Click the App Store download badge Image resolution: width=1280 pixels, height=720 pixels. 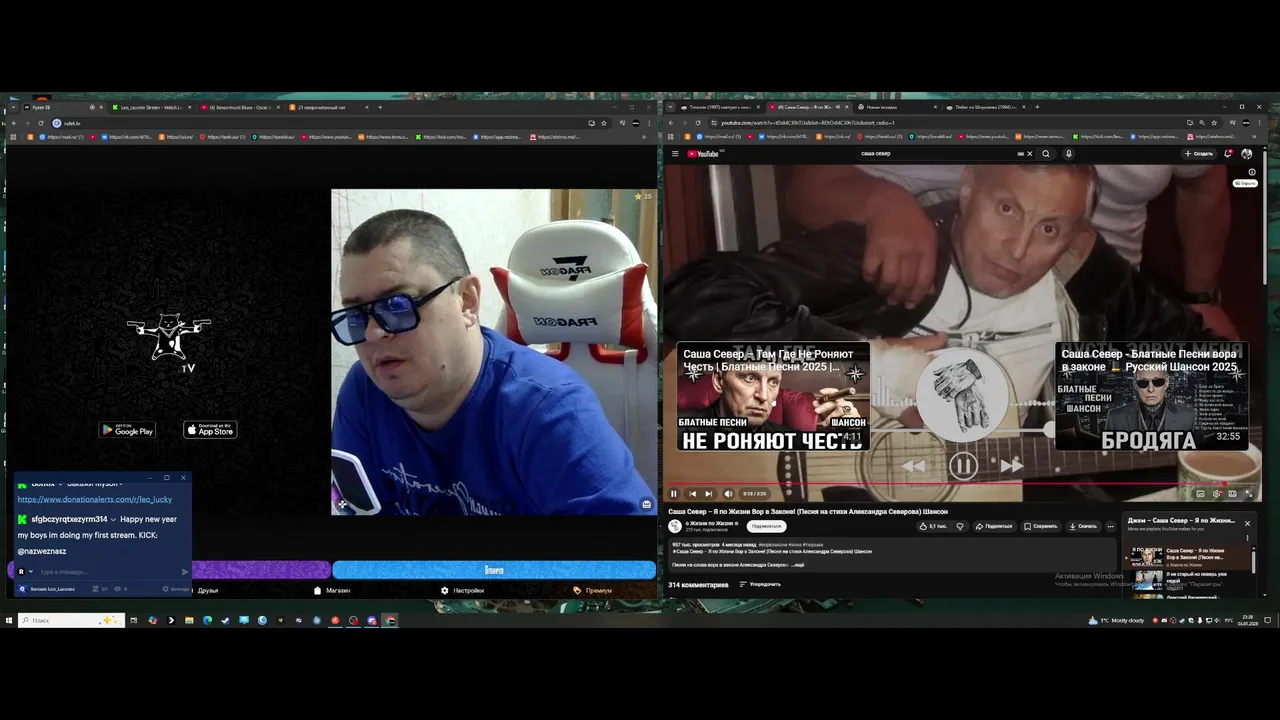tap(210, 430)
